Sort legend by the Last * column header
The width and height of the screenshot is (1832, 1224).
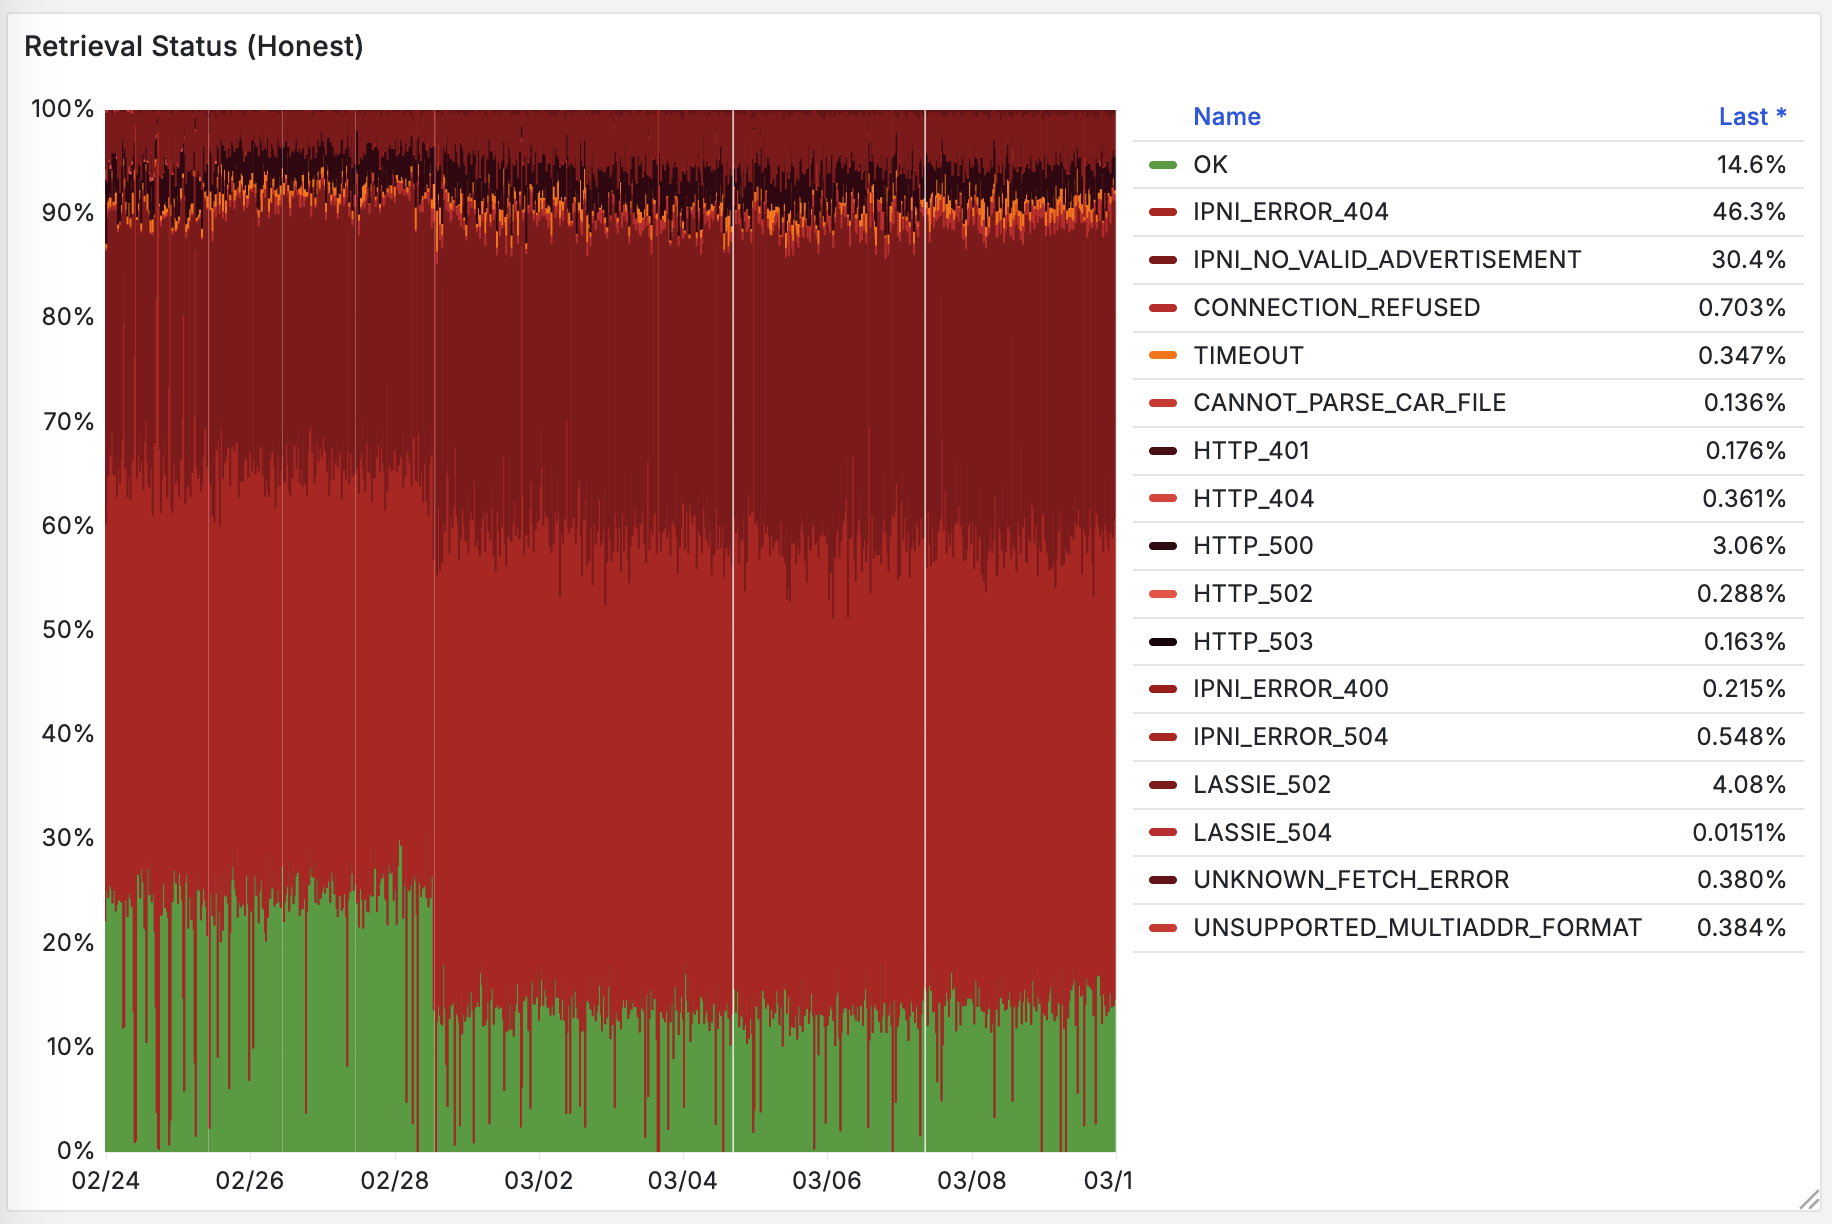click(x=1751, y=117)
